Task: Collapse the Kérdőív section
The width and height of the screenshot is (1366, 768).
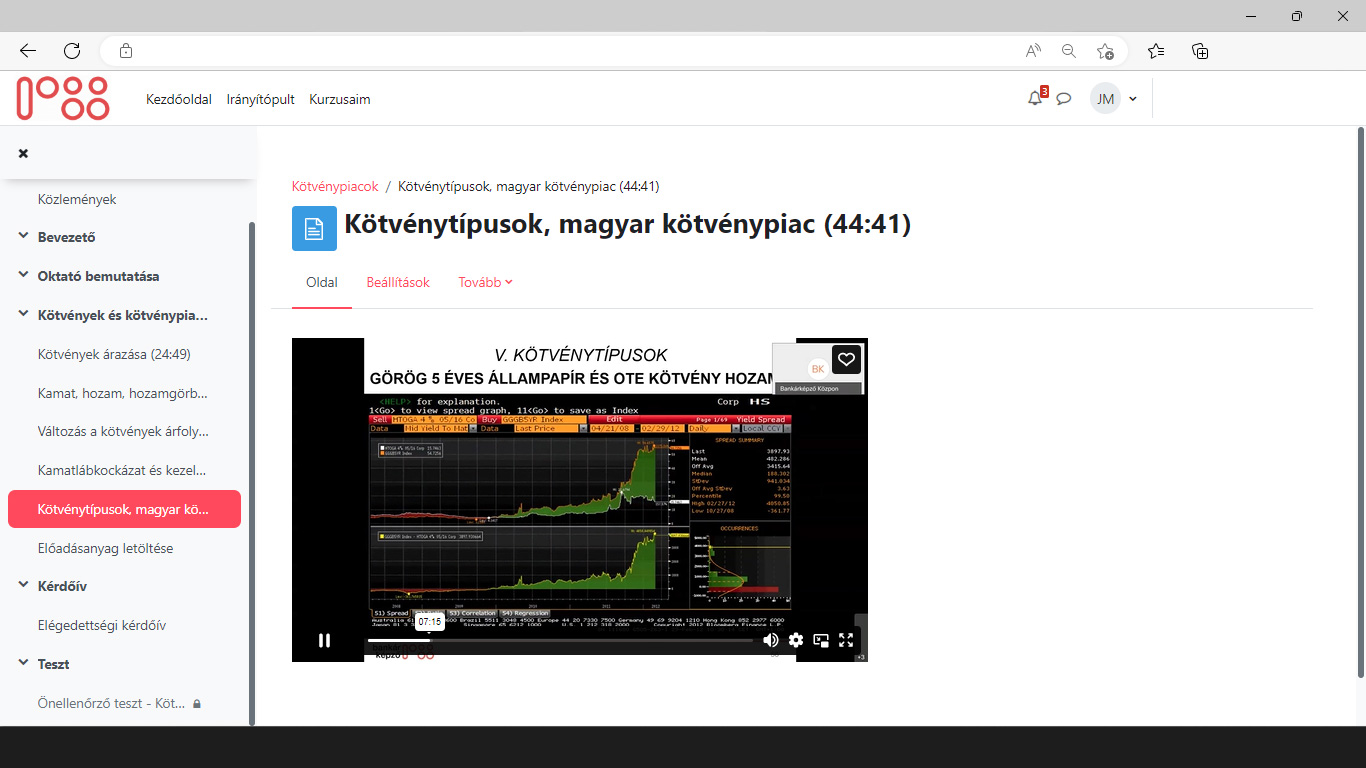Action: (x=23, y=586)
